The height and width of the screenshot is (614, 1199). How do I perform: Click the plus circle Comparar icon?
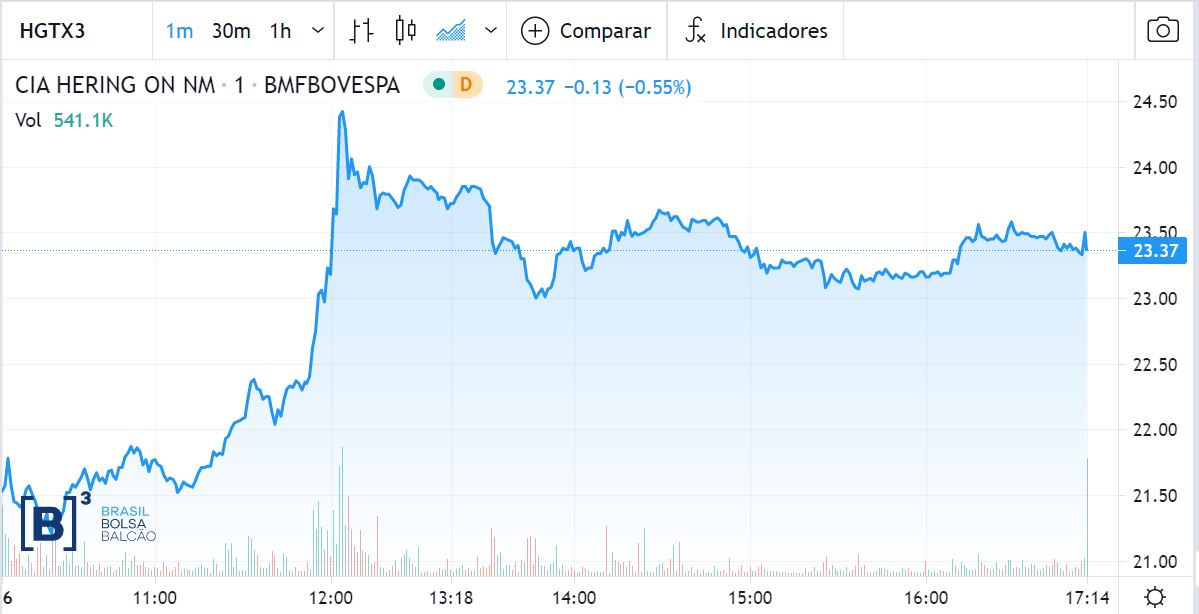536,31
